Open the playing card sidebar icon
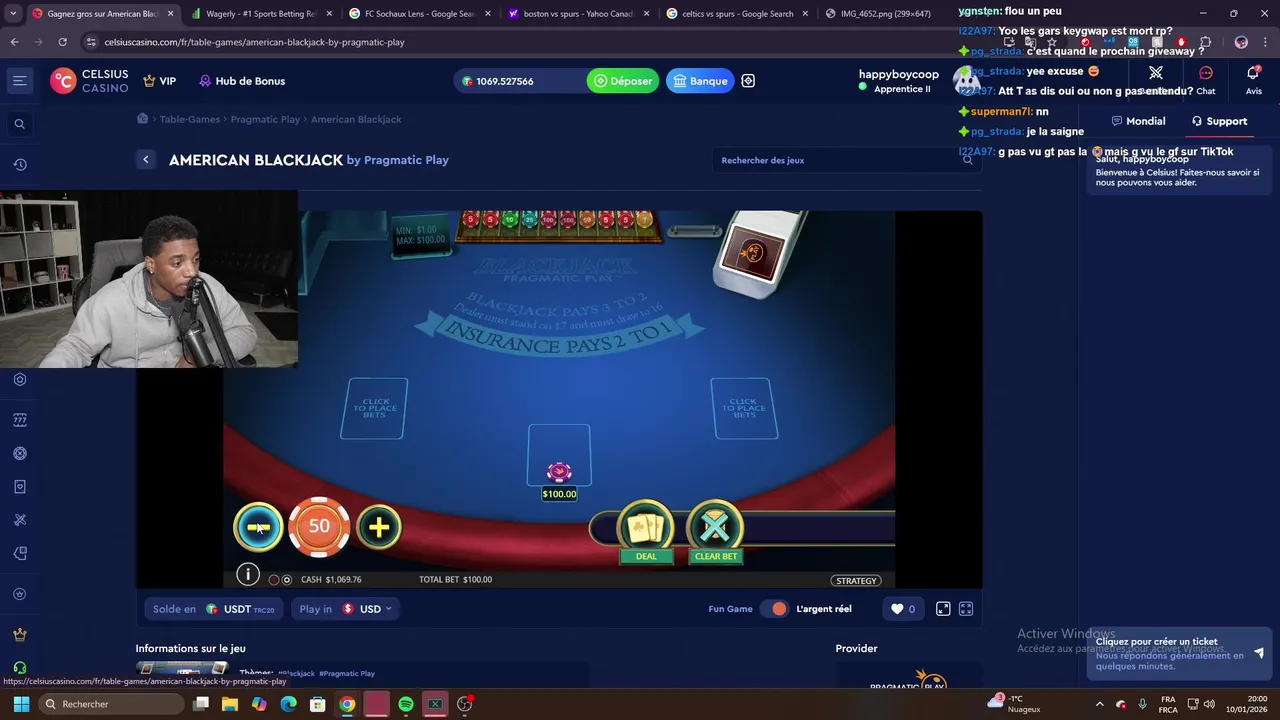Screen dimensions: 1280x720 [x=19, y=487]
